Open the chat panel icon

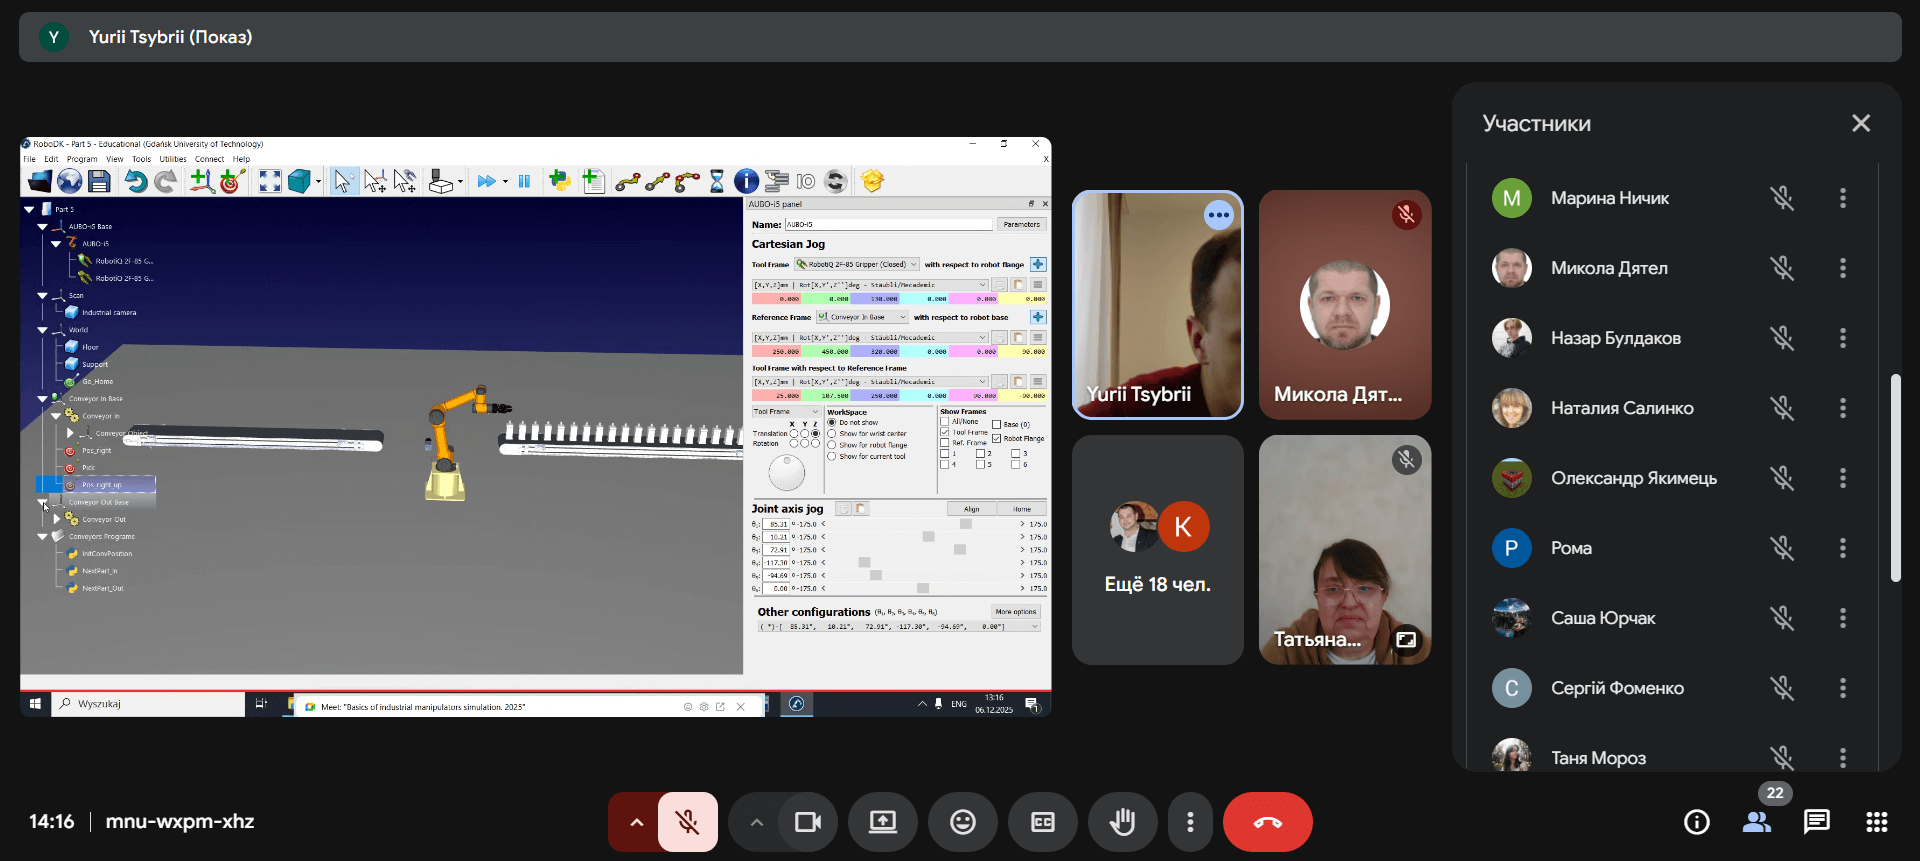click(1816, 822)
